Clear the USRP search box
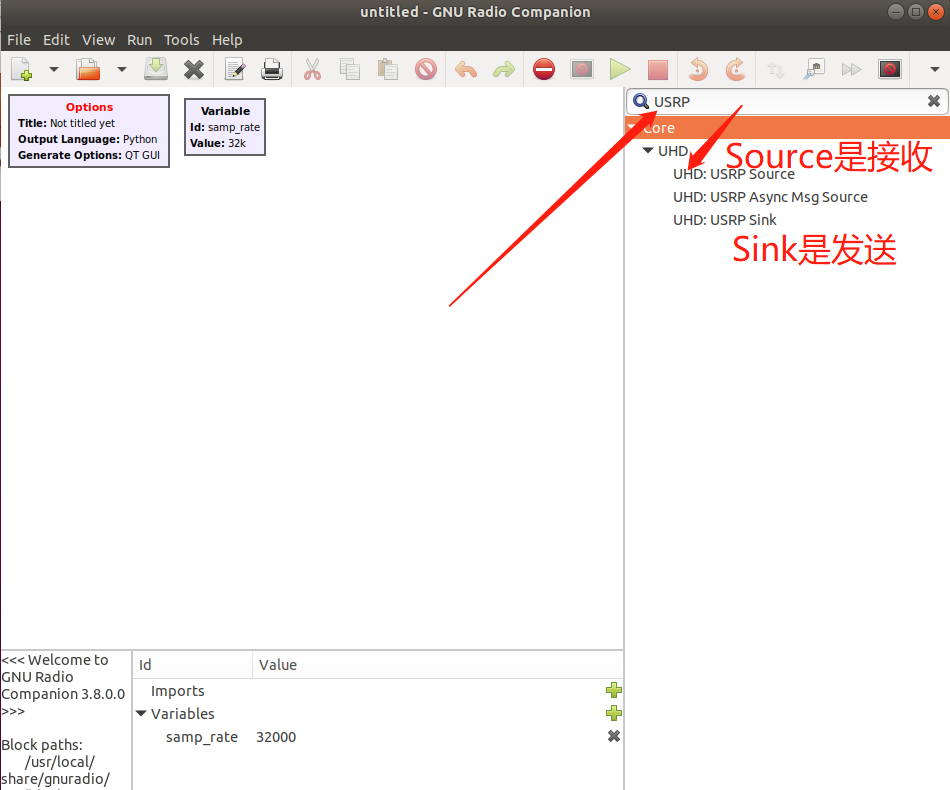Viewport: 950px width, 790px height. [x=933, y=100]
